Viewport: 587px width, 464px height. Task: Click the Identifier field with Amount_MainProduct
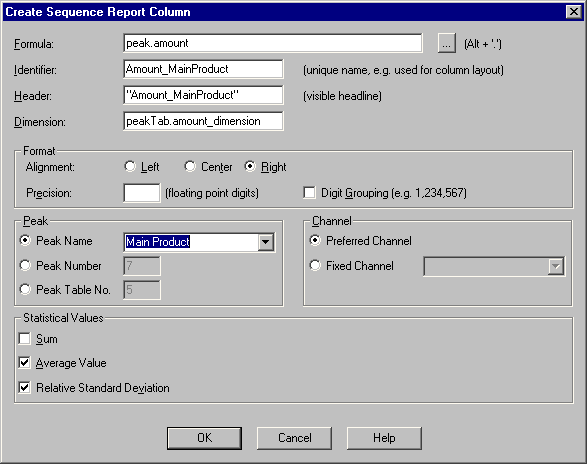pos(203,69)
